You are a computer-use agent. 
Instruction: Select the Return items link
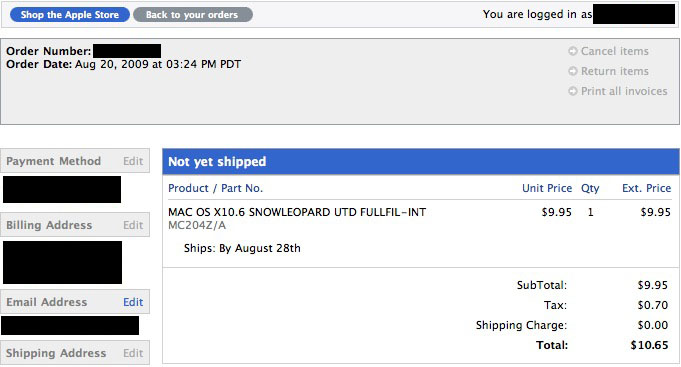(x=615, y=71)
